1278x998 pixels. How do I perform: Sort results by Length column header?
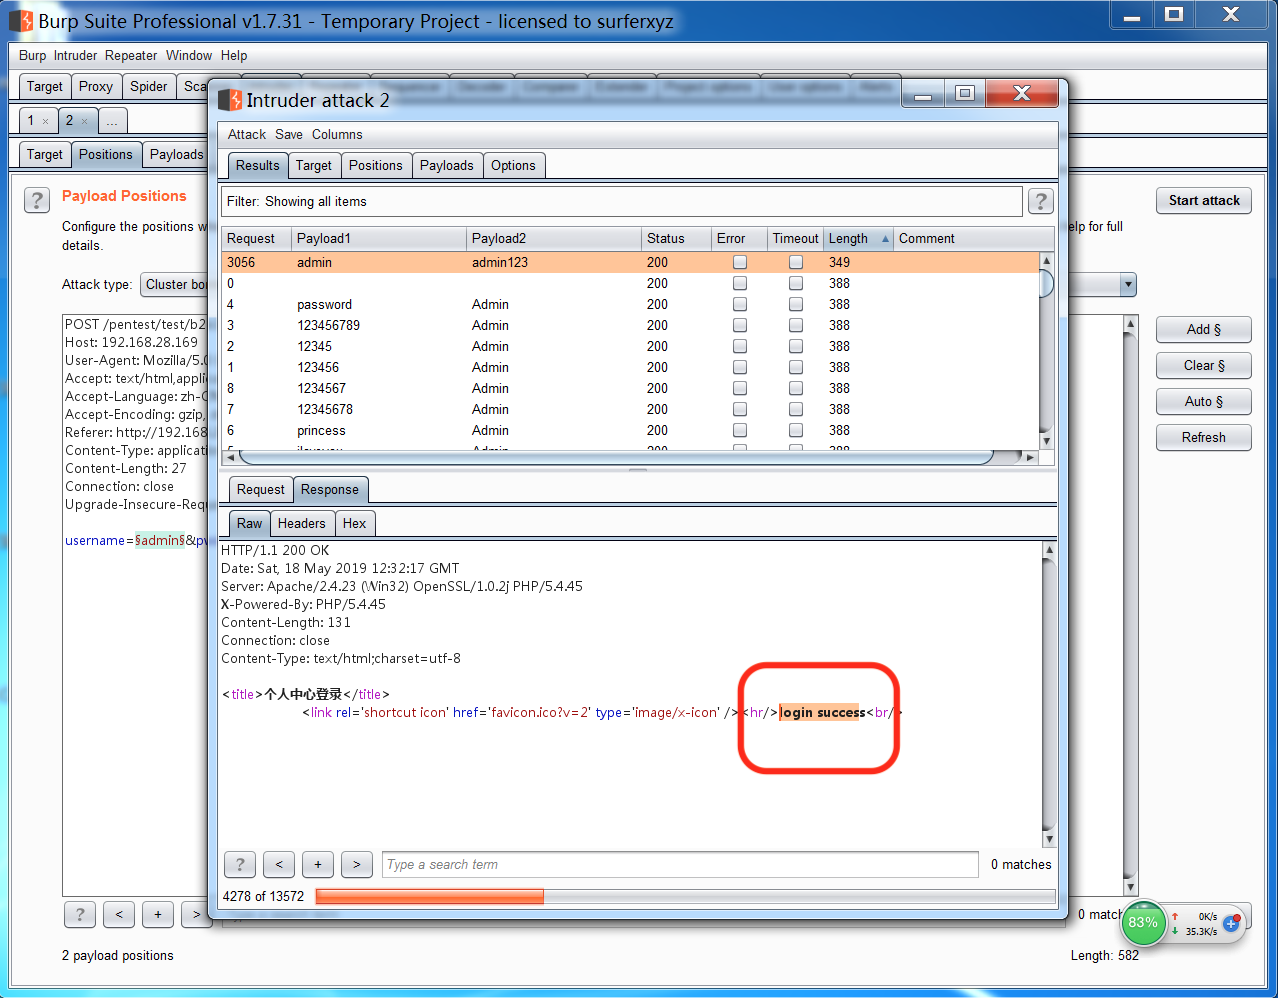click(858, 238)
